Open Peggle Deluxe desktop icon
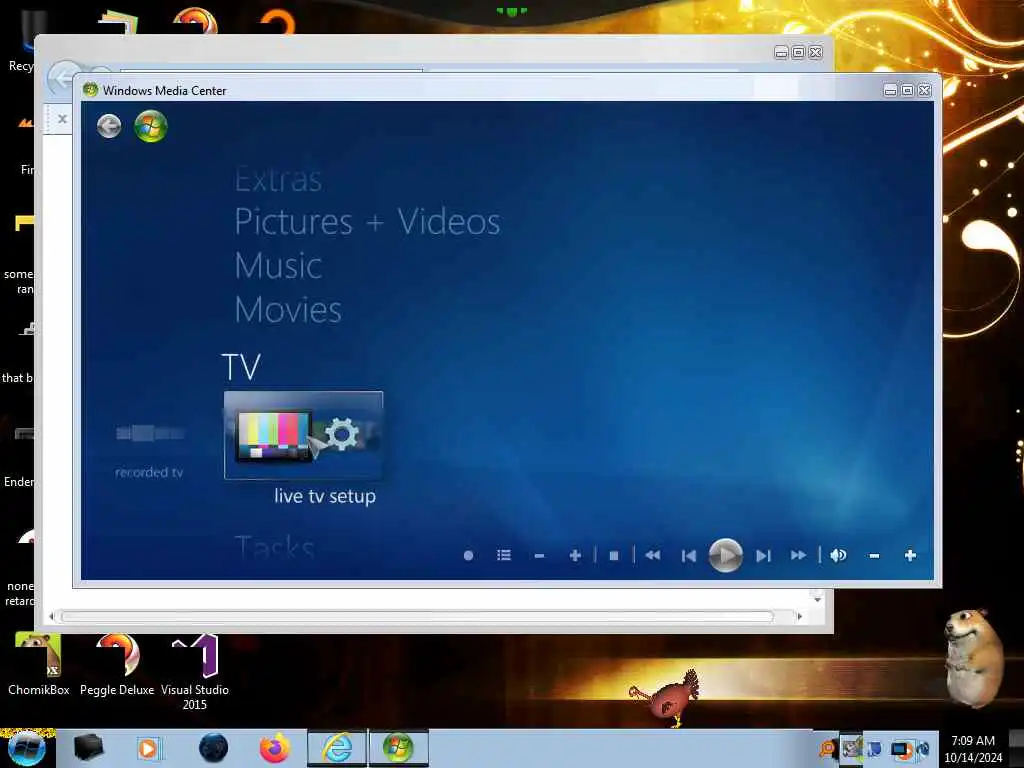 (117, 665)
